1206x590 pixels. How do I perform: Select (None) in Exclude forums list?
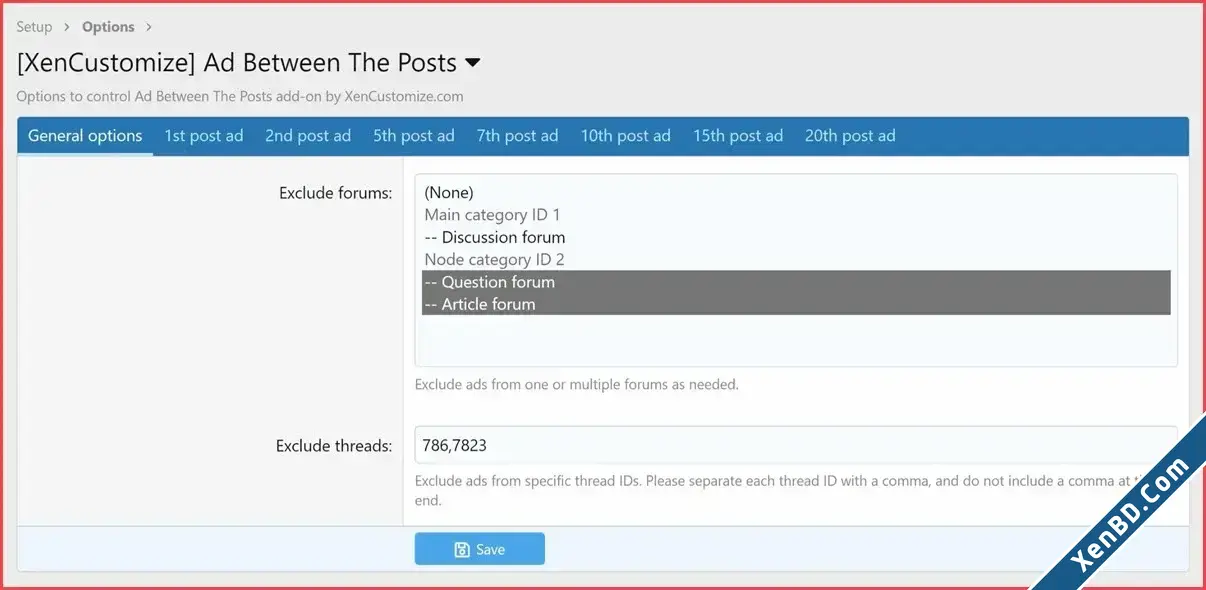pos(796,192)
